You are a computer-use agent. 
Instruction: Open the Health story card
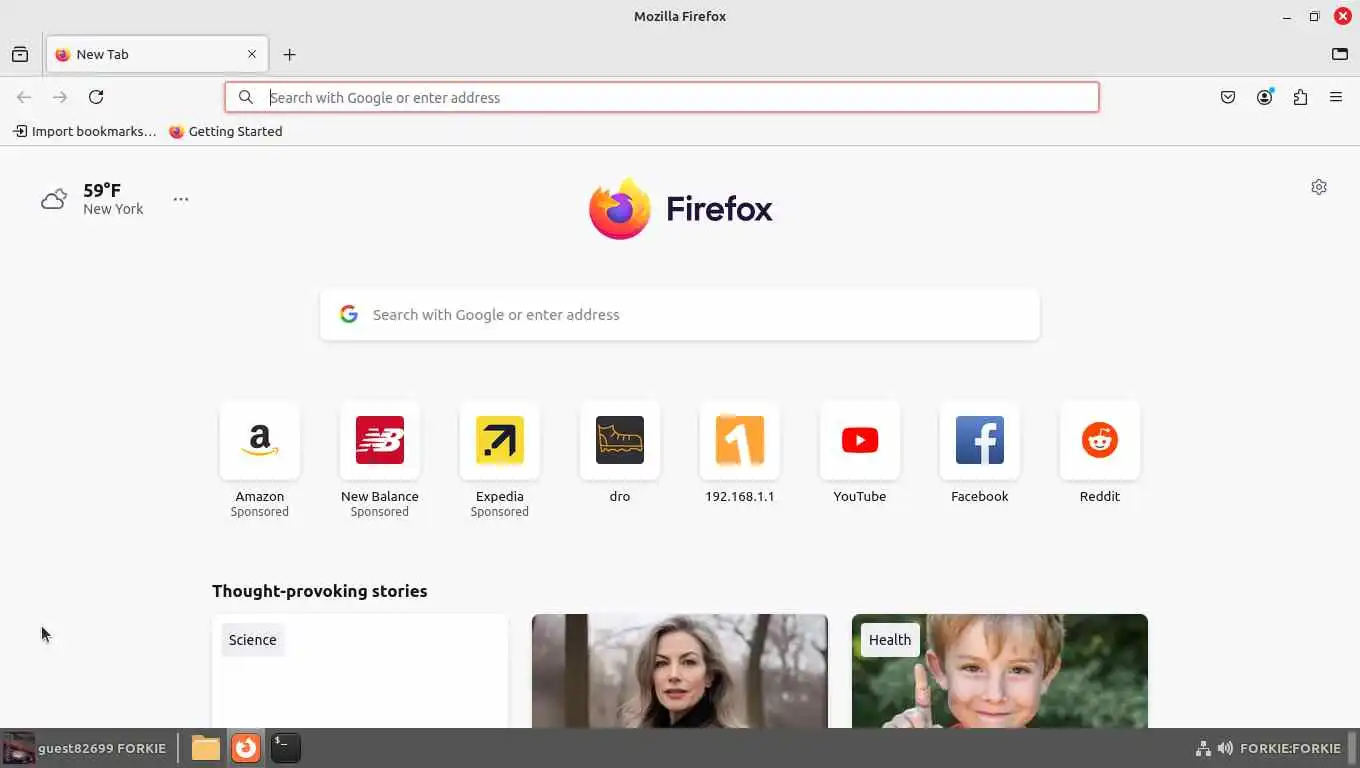point(1000,671)
